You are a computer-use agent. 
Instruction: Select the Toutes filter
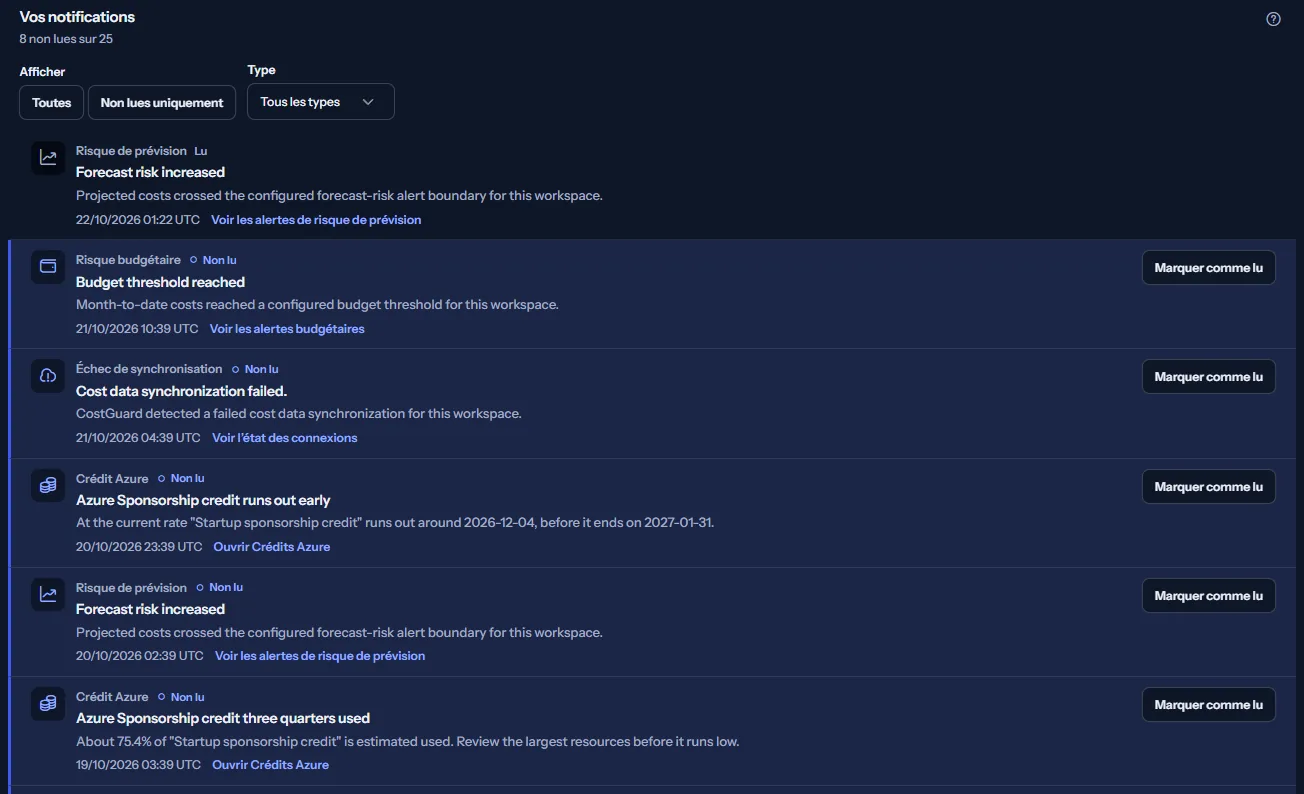[52, 102]
